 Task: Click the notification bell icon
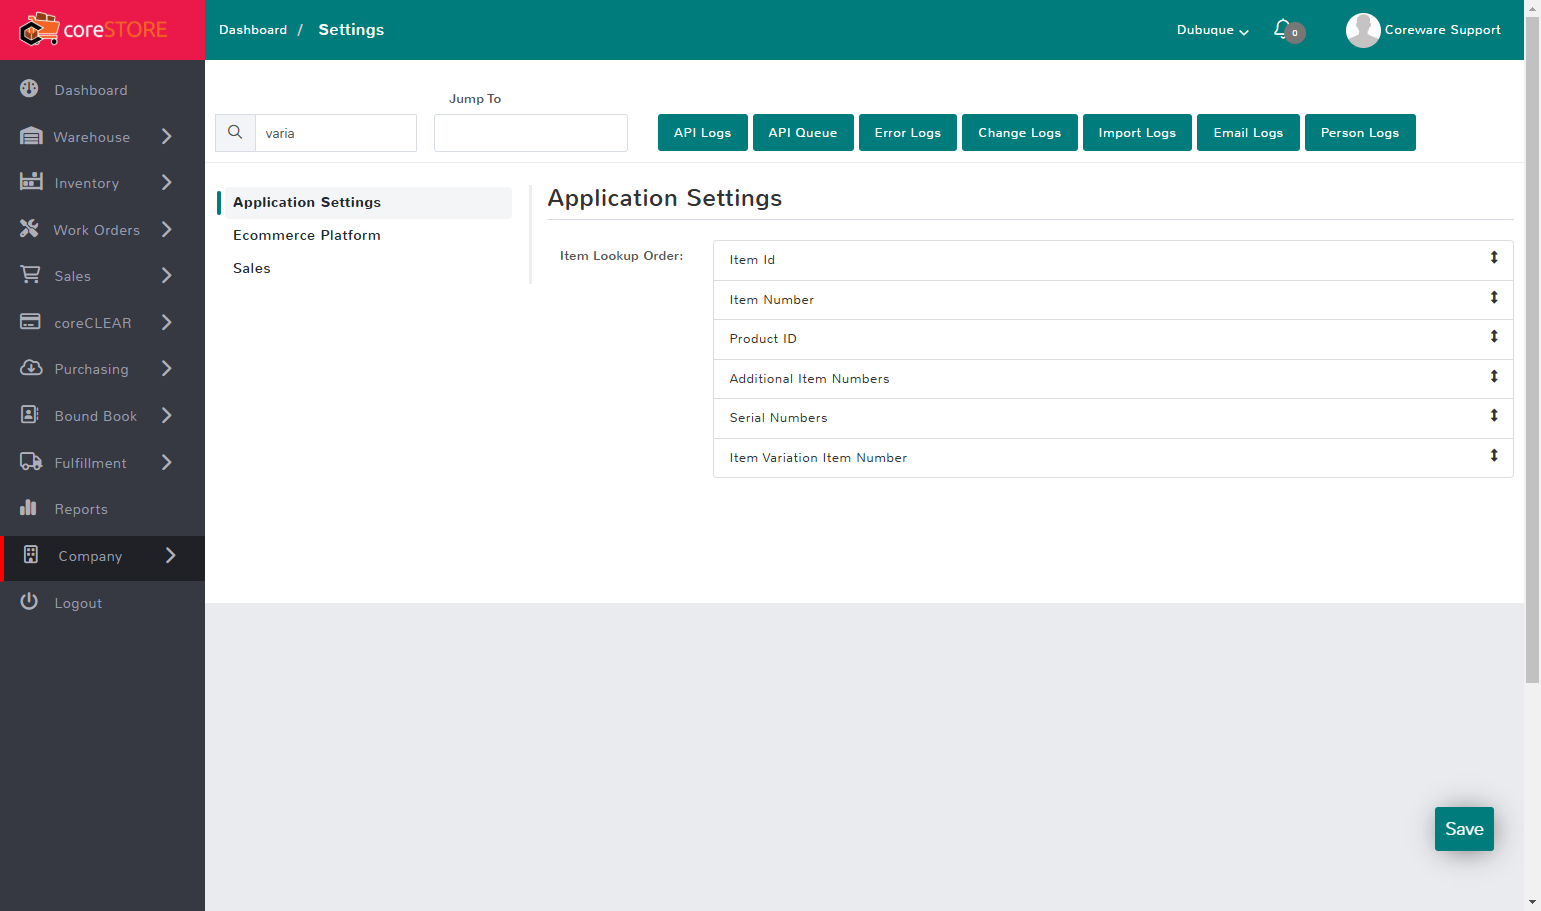click(1281, 29)
